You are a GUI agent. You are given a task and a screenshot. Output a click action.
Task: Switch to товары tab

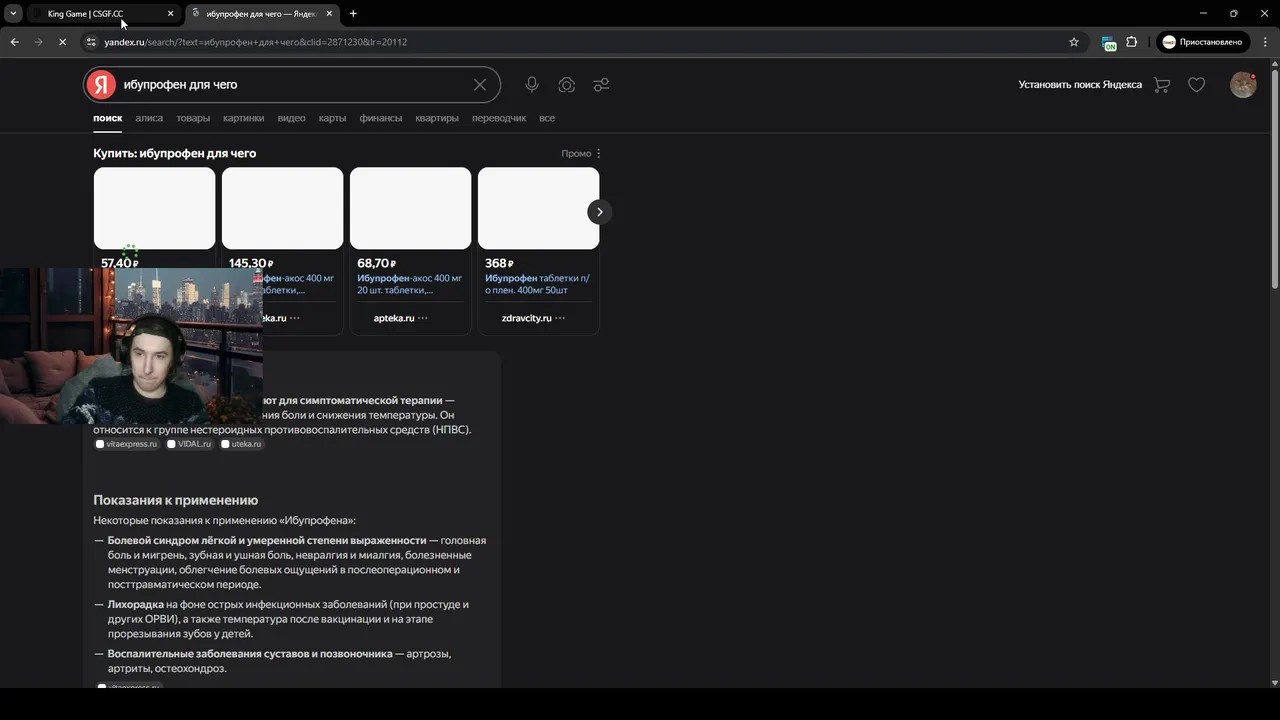point(193,118)
